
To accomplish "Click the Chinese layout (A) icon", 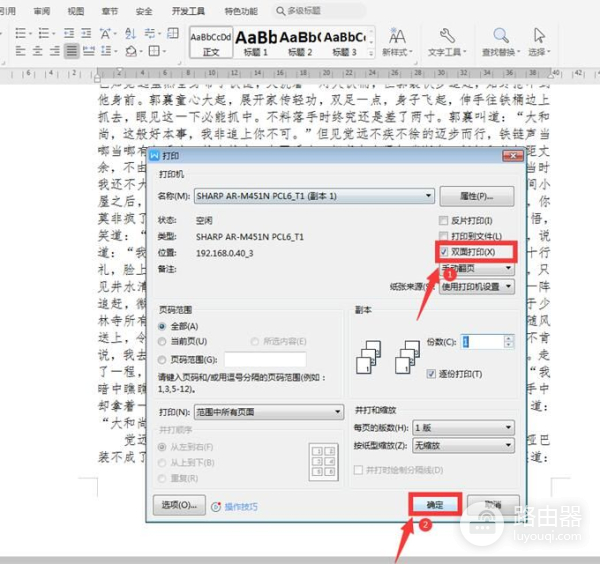I will pos(105,34).
